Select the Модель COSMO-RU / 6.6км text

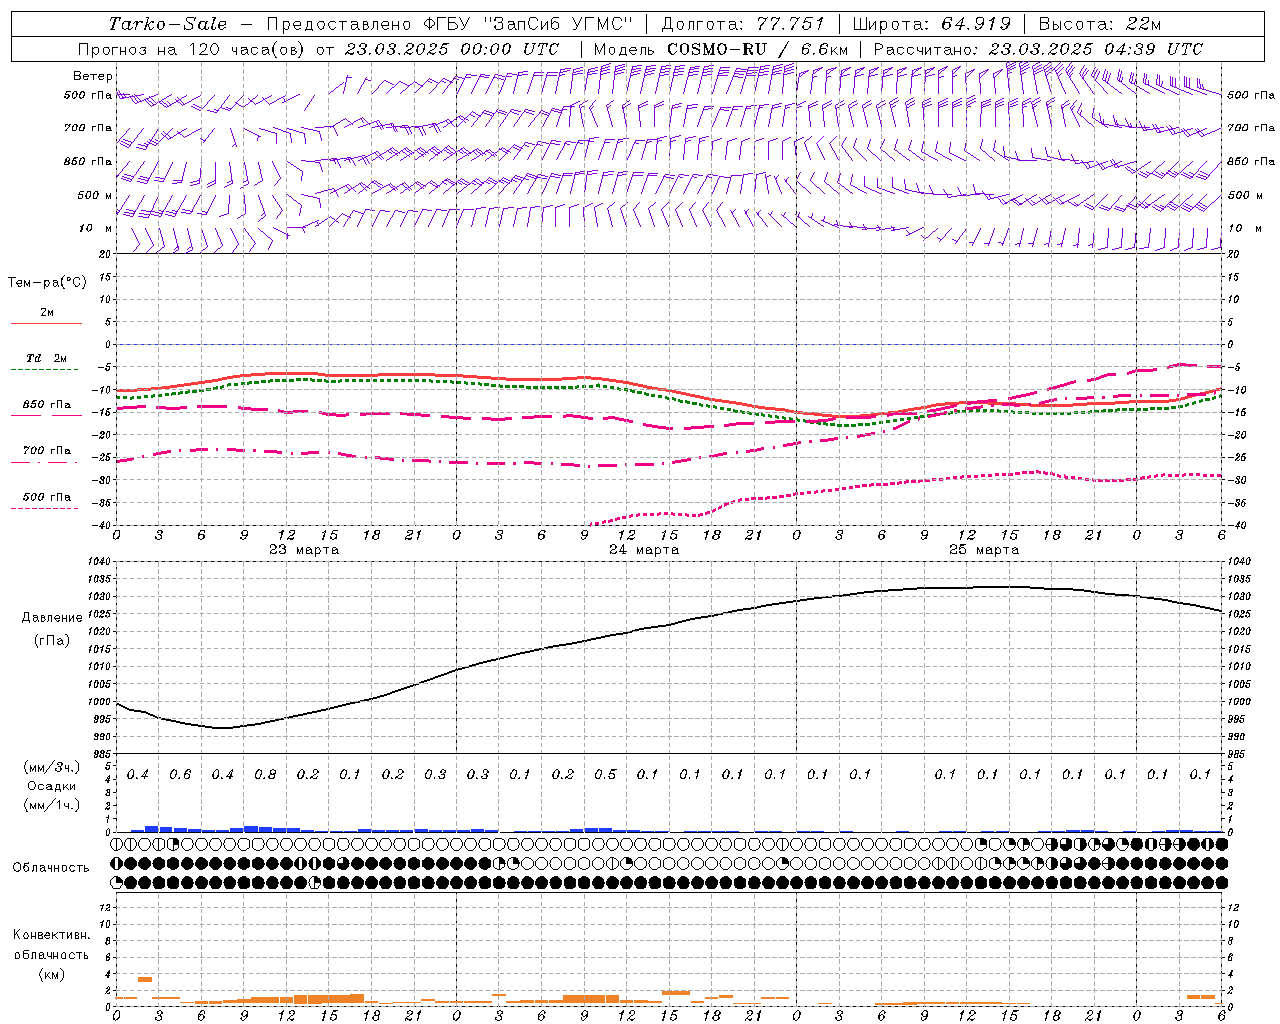click(721, 49)
